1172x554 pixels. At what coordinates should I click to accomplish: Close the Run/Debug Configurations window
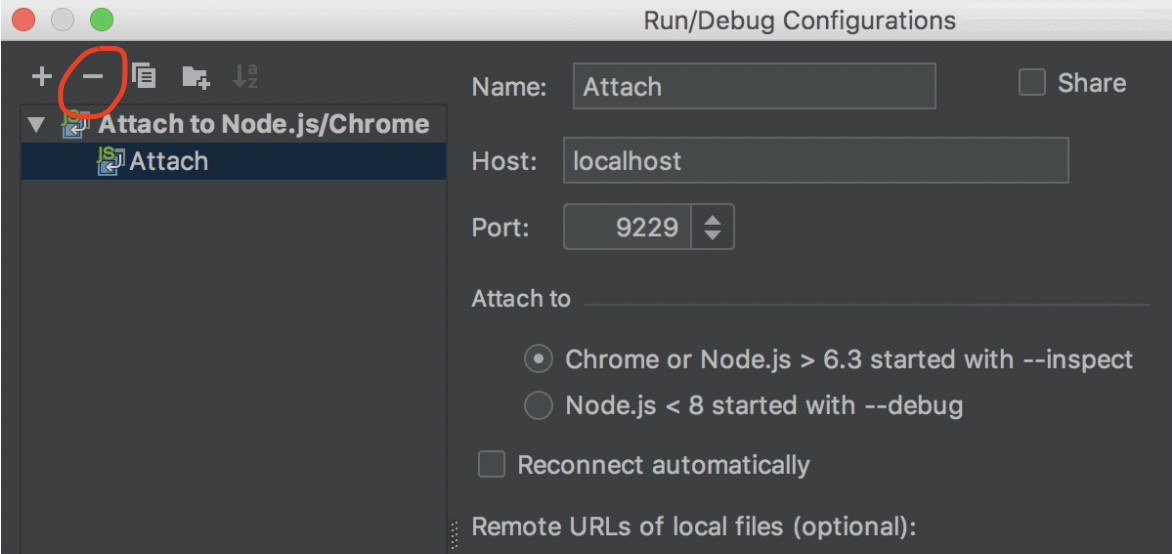[23, 19]
